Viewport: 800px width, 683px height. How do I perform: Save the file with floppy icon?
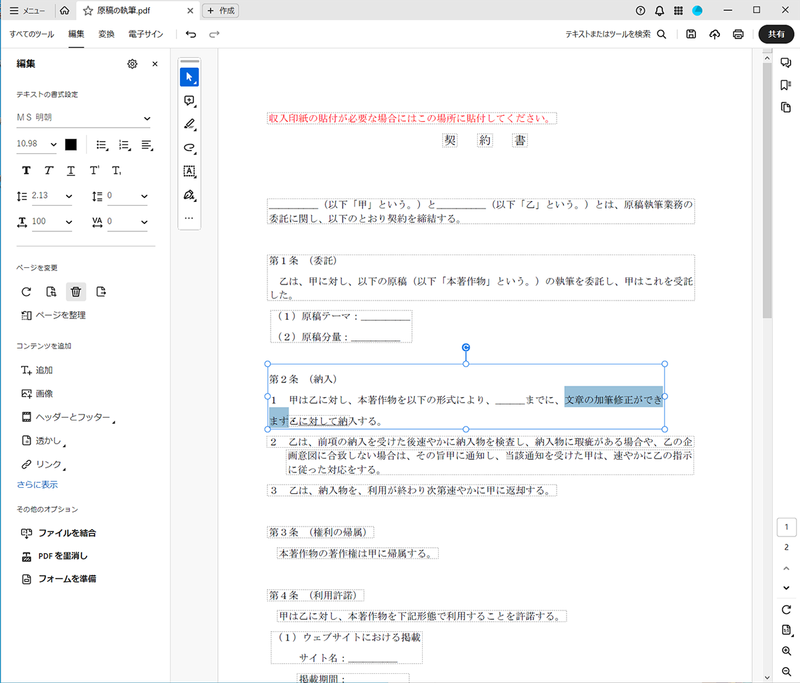click(691, 34)
